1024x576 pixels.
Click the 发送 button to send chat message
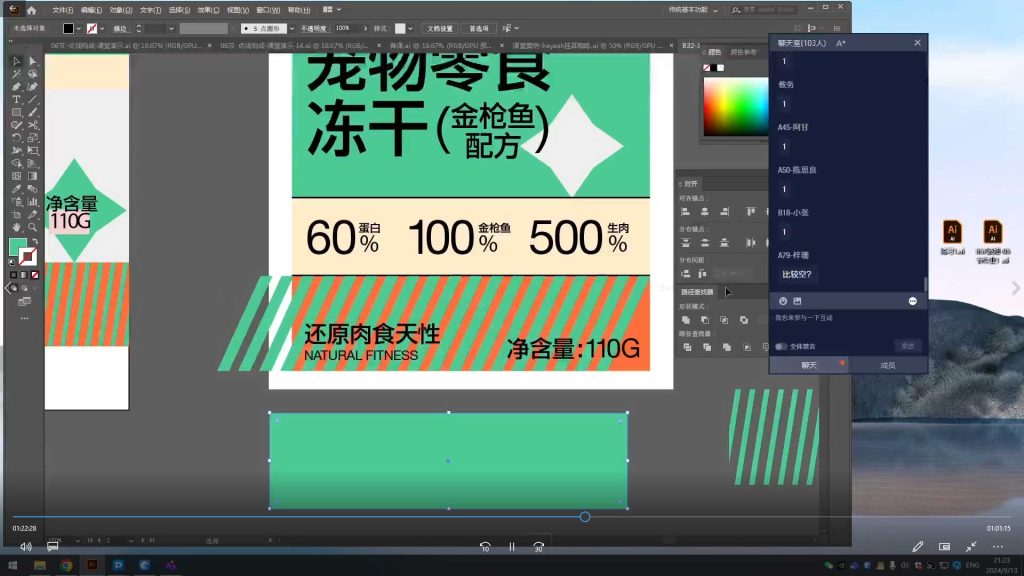[x=908, y=345]
